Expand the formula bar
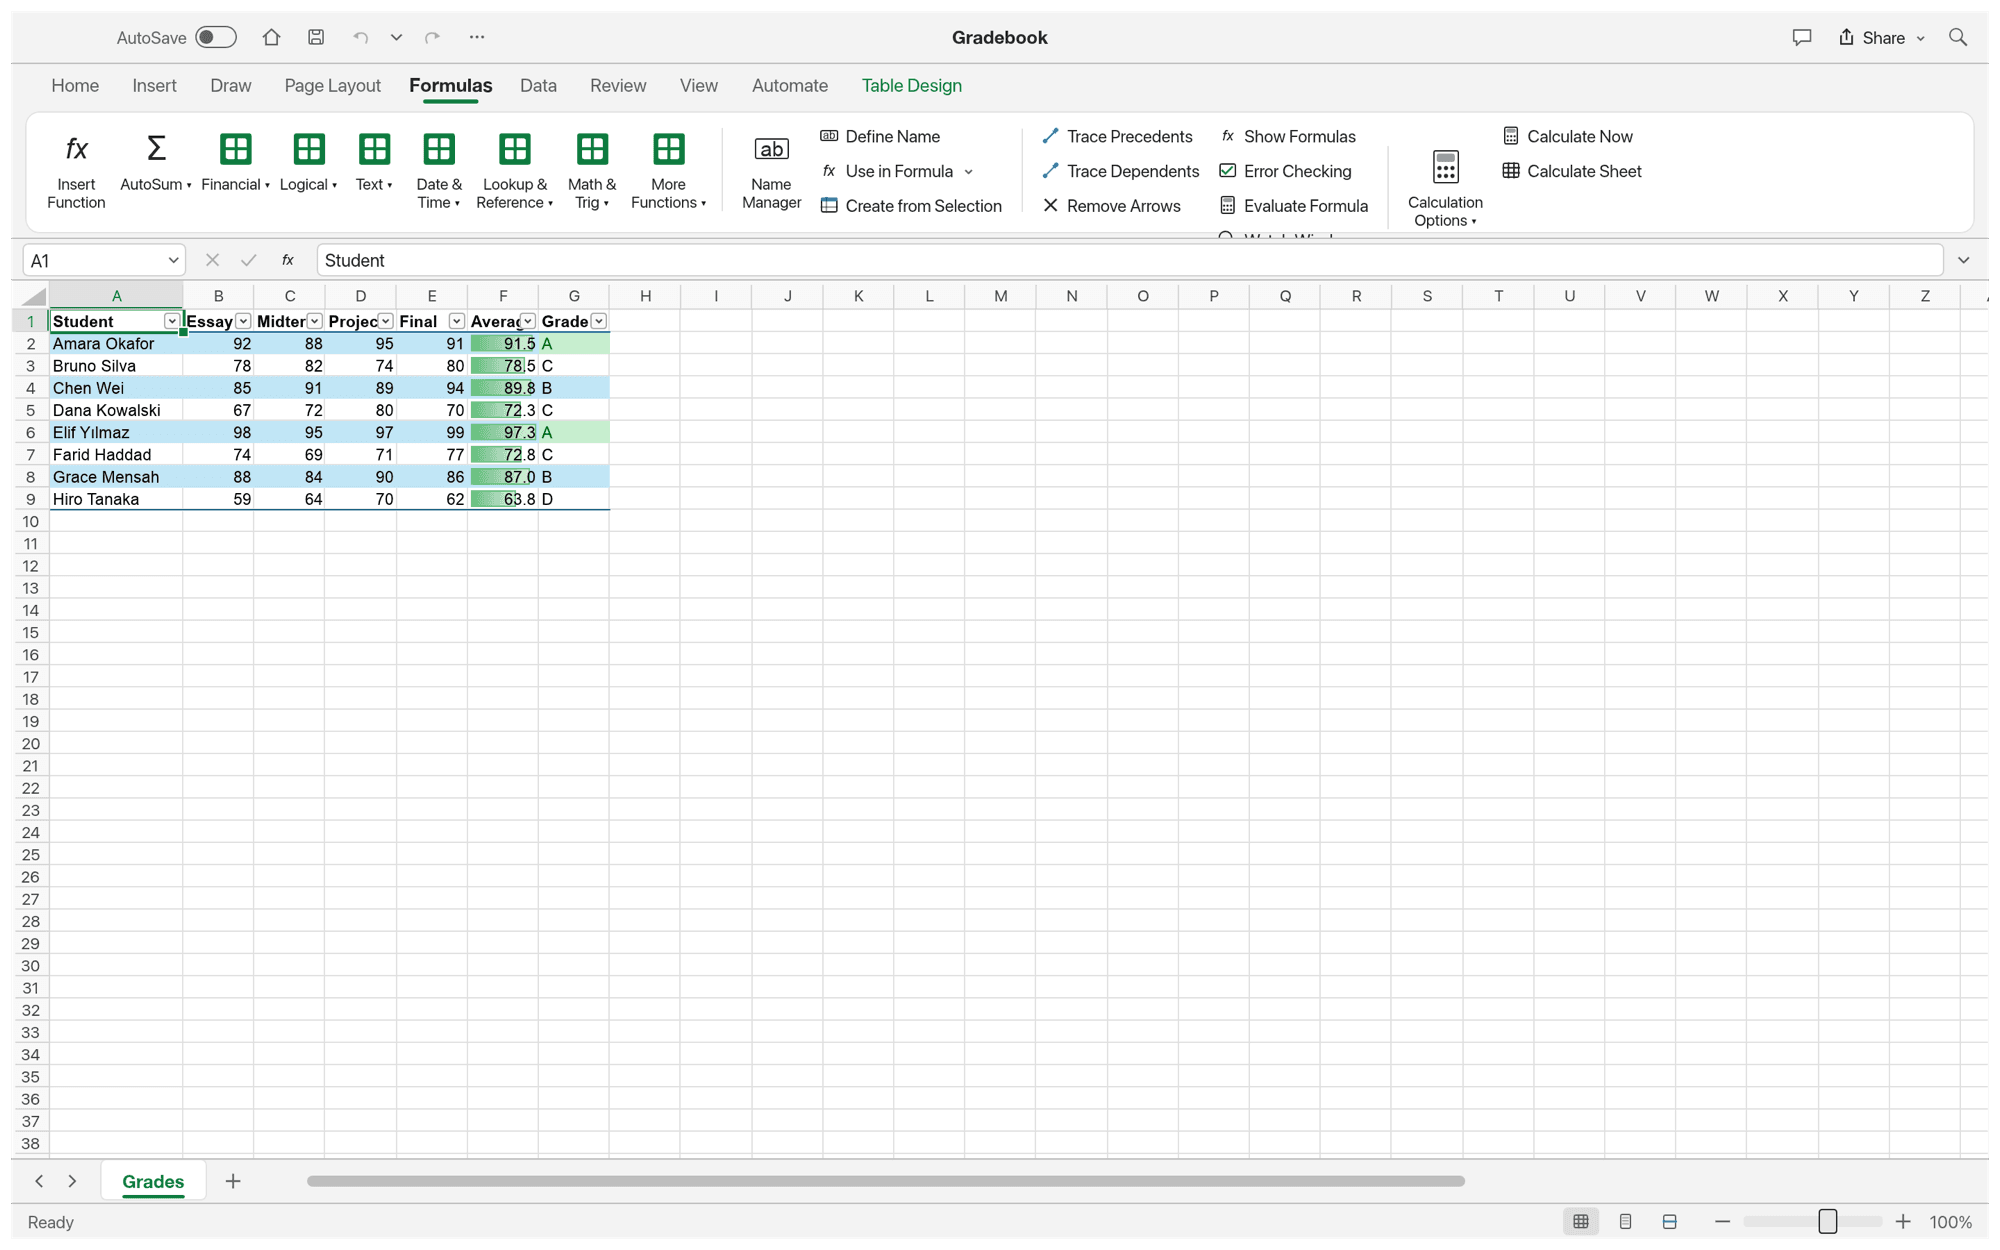Viewport: 2000px width, 1250px height. tap(1964, 260)
